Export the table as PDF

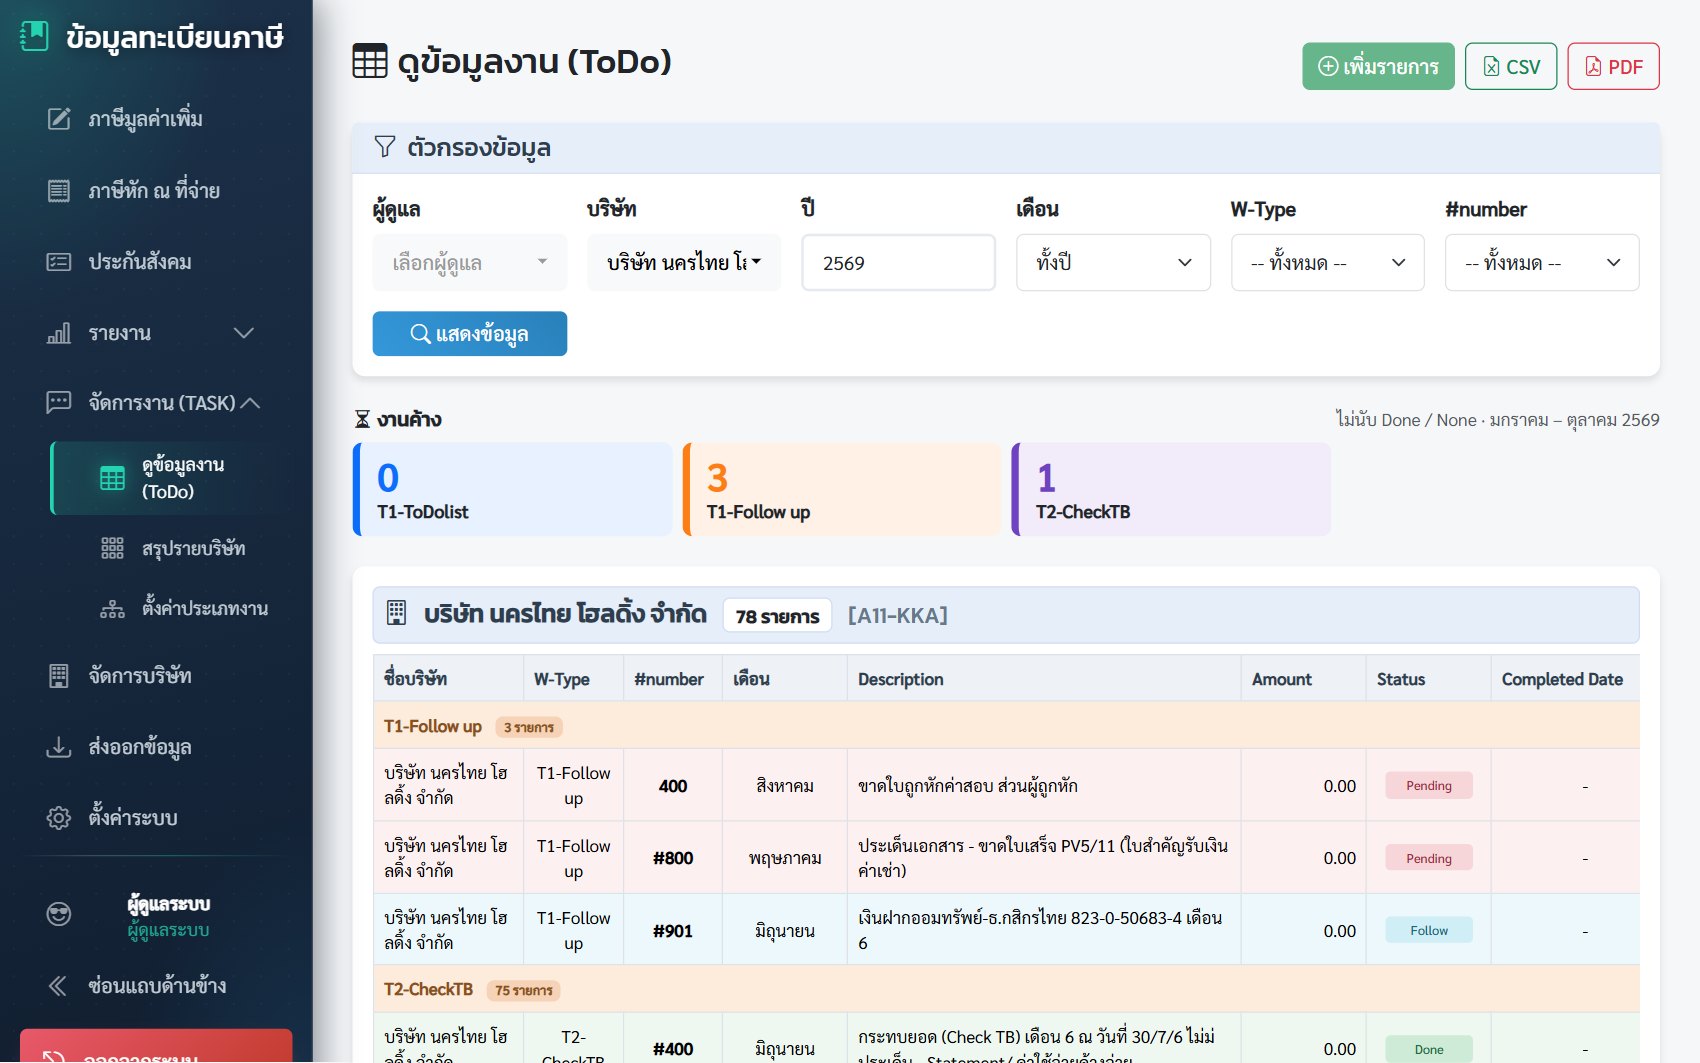(1613, 66)
